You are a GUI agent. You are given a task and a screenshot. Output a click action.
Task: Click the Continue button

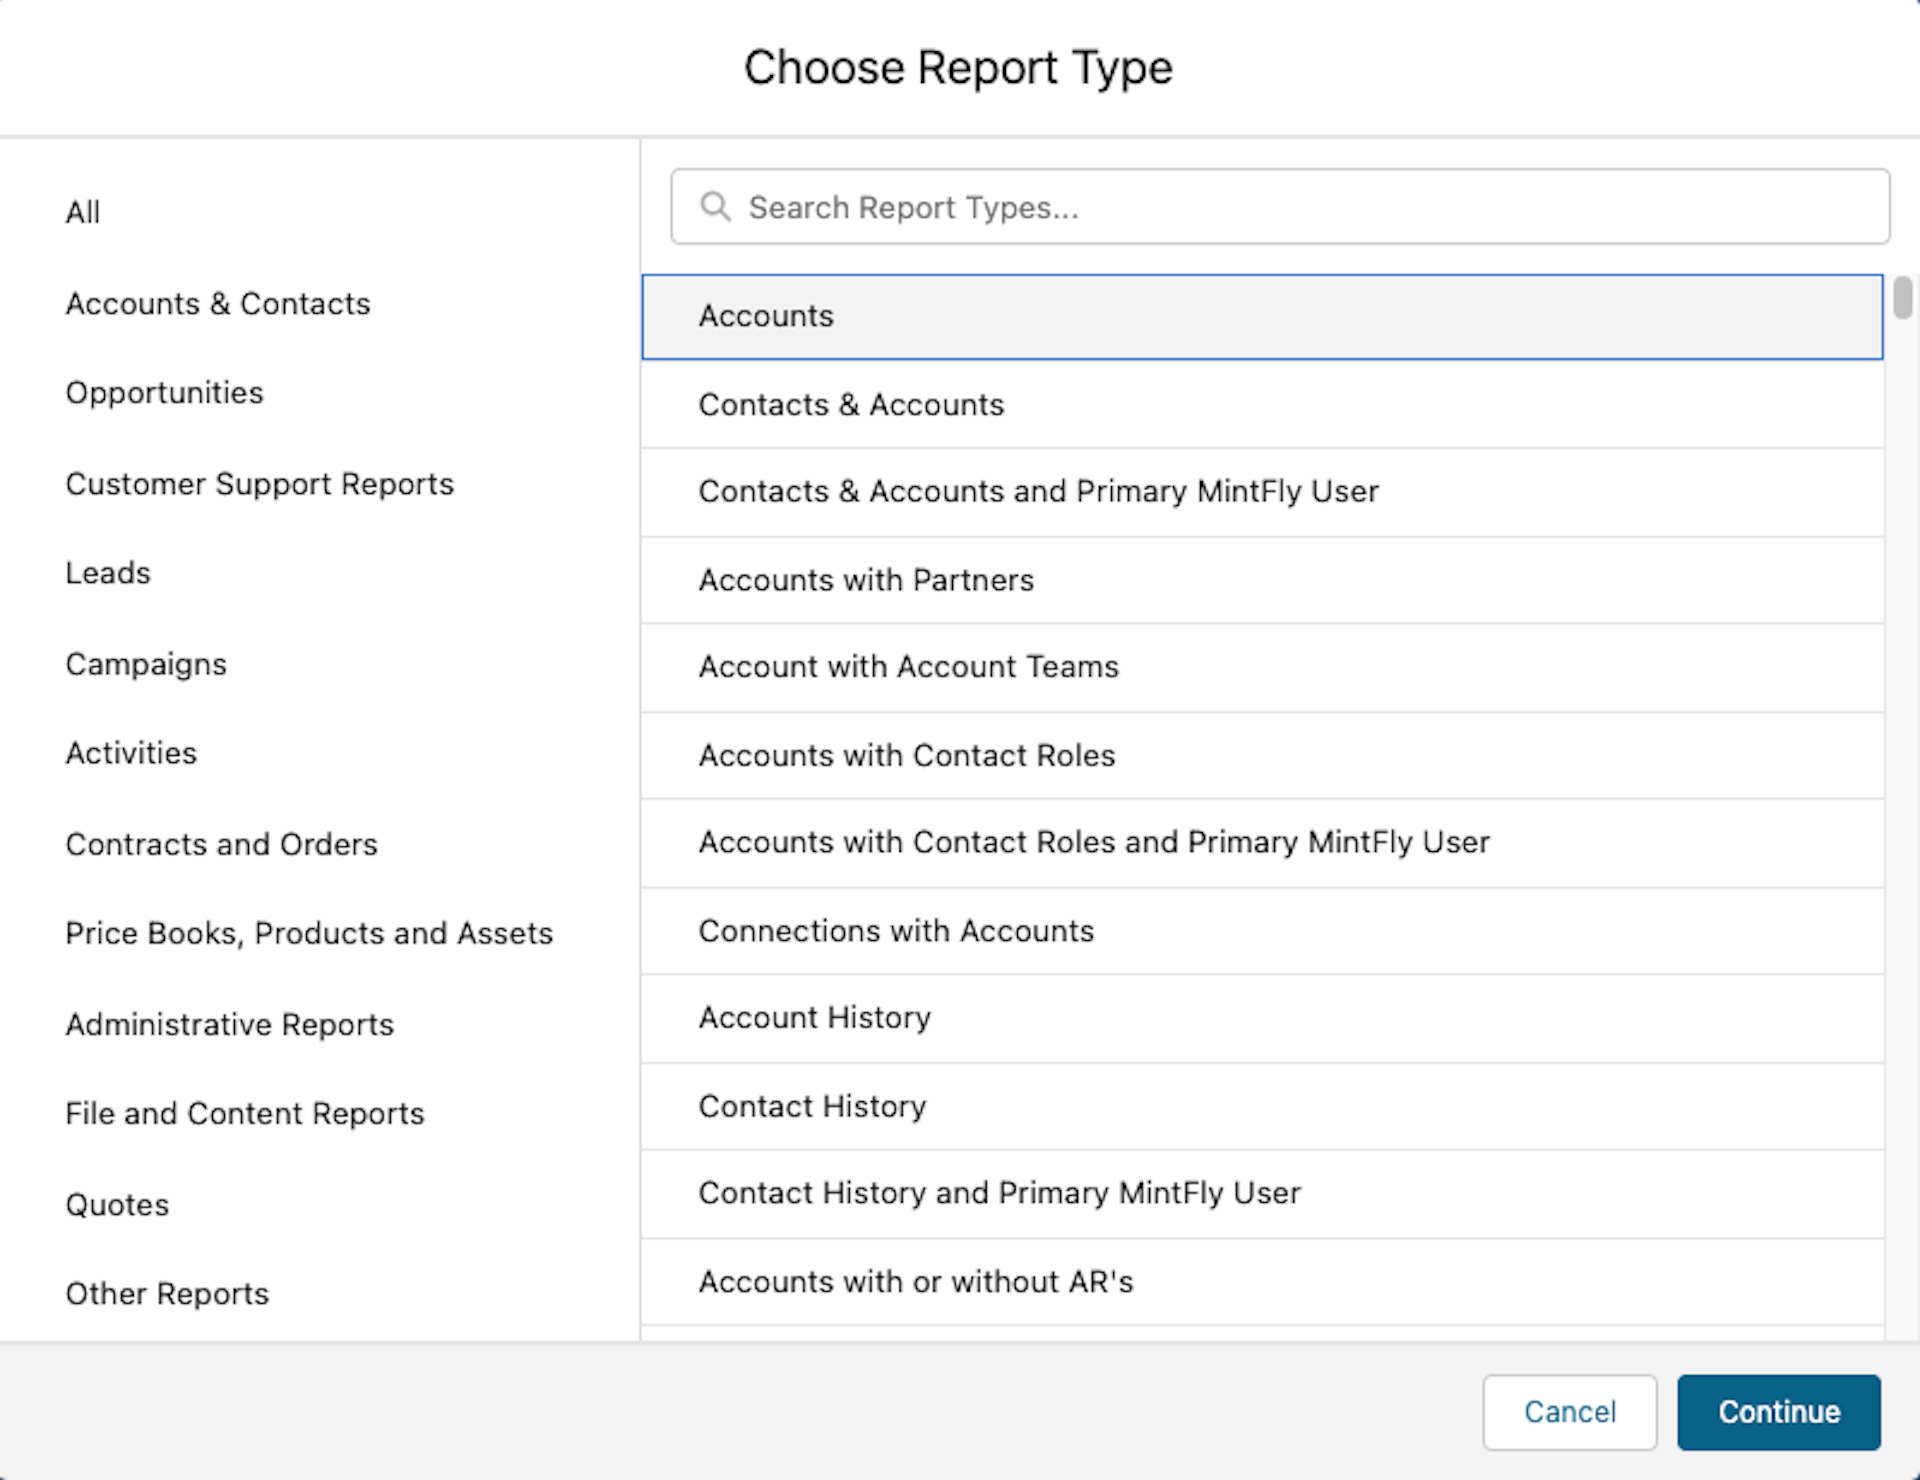[1778, 1412]
